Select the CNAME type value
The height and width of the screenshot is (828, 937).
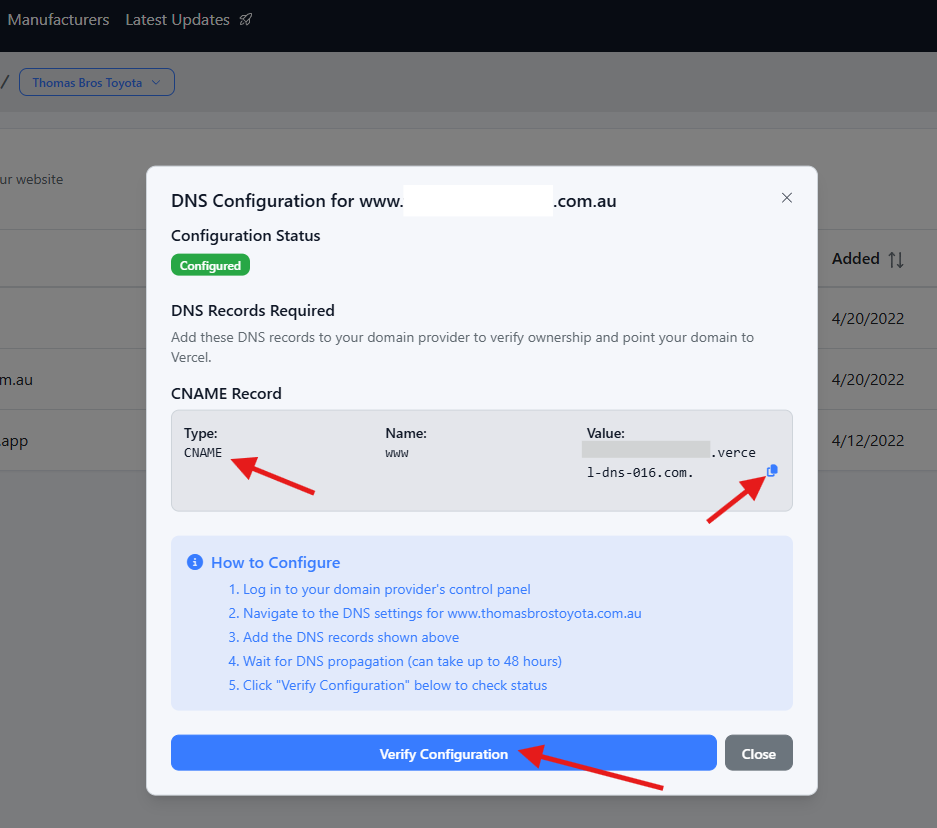coord(203,452)
